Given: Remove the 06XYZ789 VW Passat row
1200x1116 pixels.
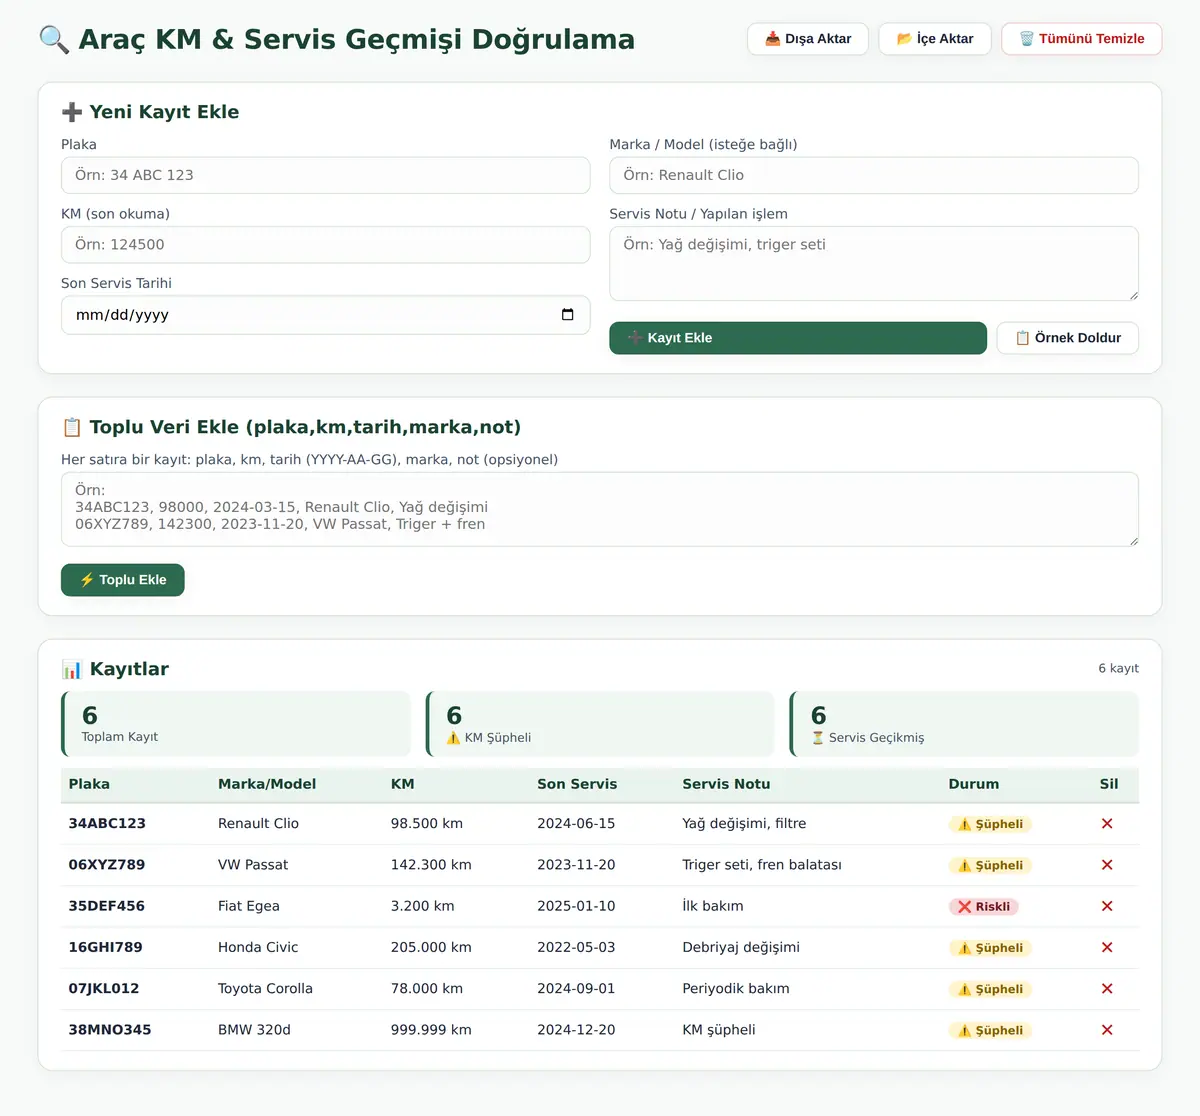Looking at the screenshot, I should click(x=1107, y=865).
